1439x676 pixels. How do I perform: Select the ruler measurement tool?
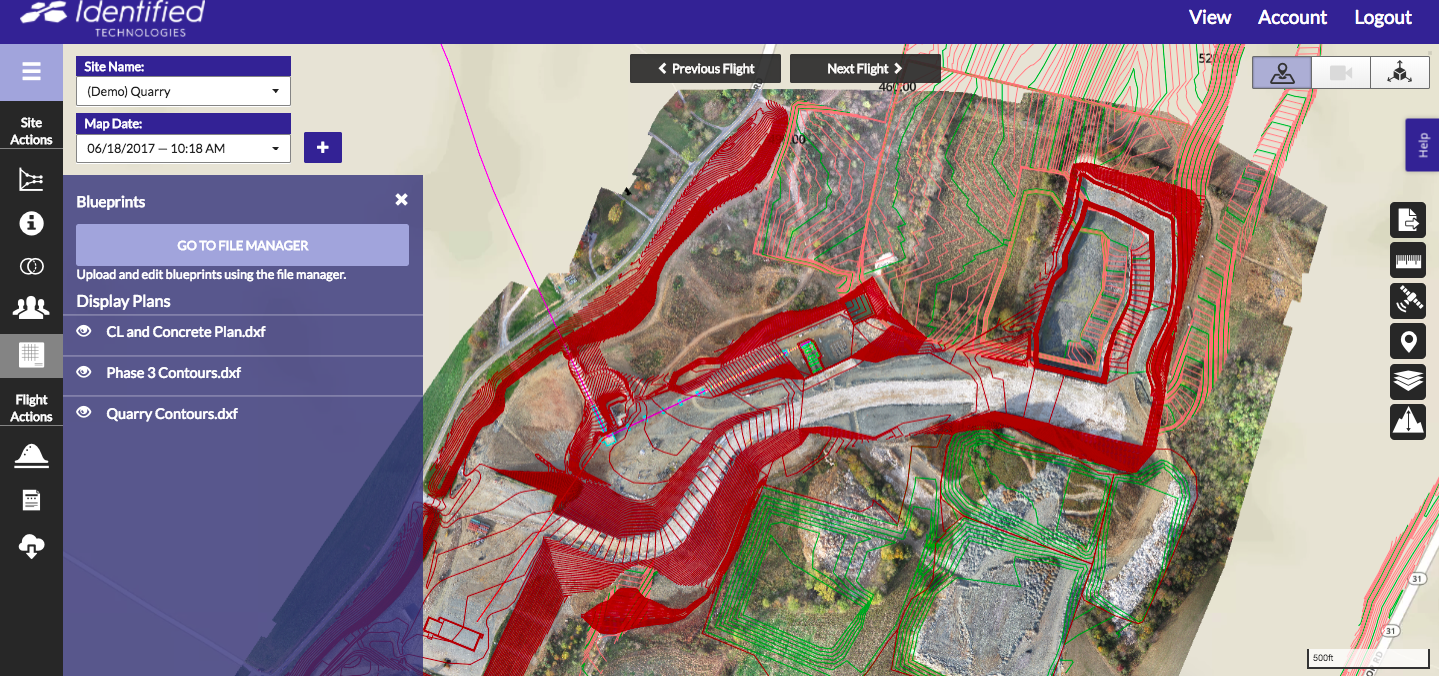click(1408, 260)
